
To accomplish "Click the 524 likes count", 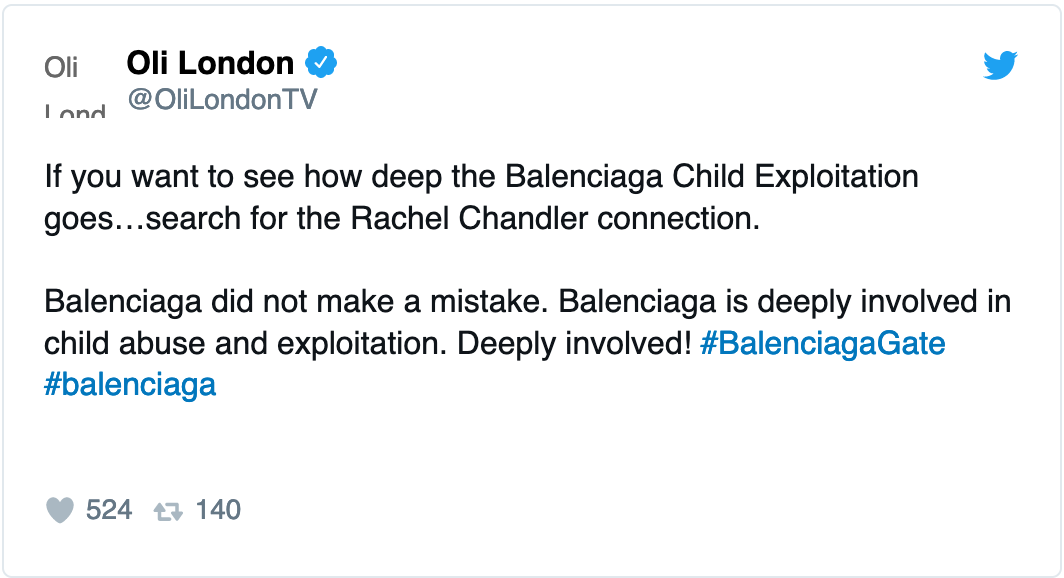I will 109,510.
